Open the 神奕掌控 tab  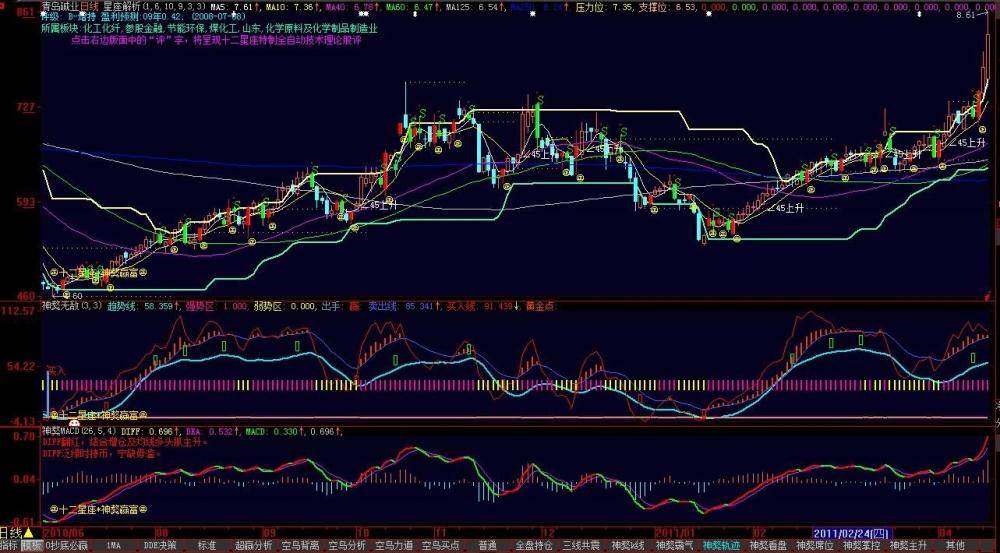coord(862,546)
